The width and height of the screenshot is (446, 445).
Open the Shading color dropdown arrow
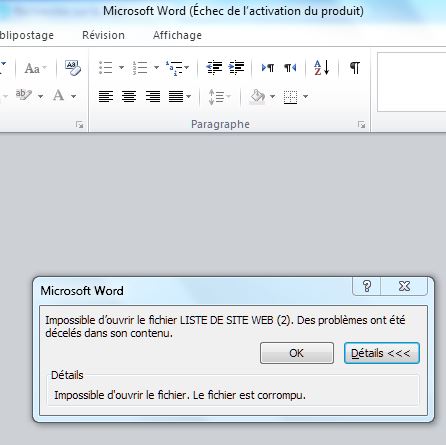tap(272, 97)
